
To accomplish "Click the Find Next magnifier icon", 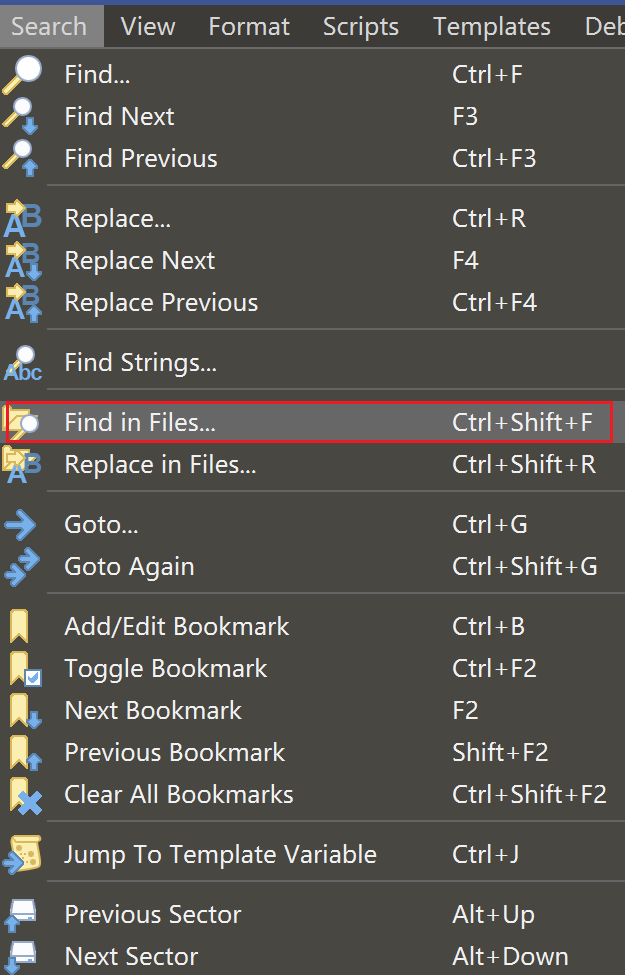I will coord(22,117).
